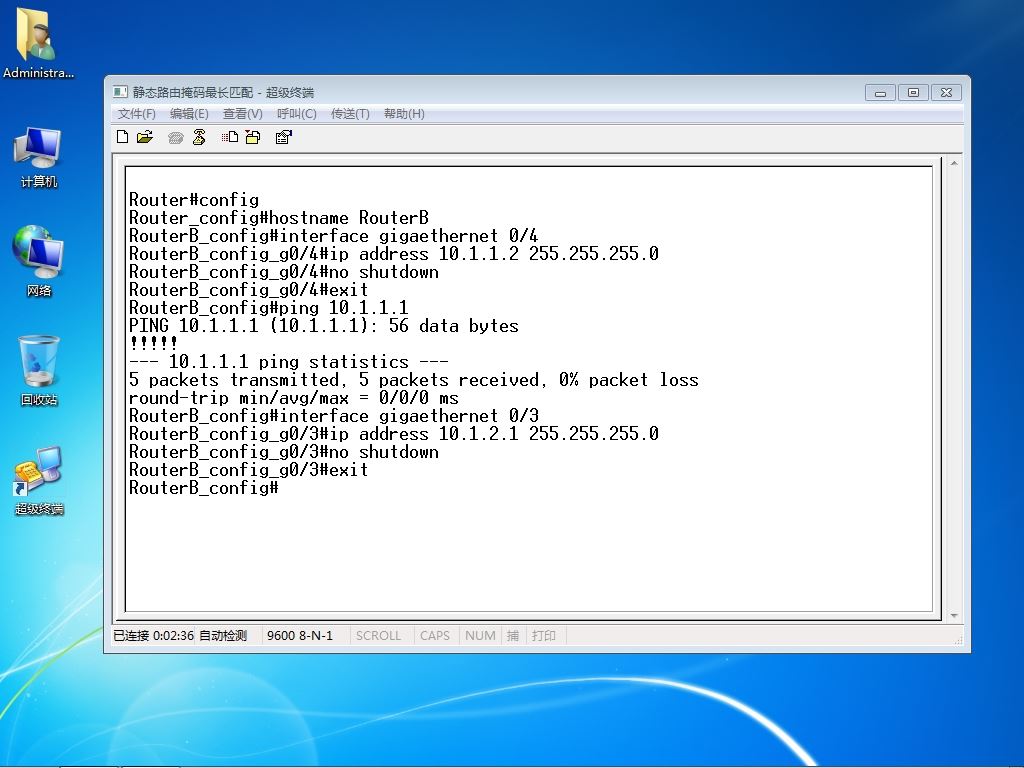Click the 'interface gigaethernet 0/3' line
This screenshot has height=768, width=1024.
coord(334,415)
